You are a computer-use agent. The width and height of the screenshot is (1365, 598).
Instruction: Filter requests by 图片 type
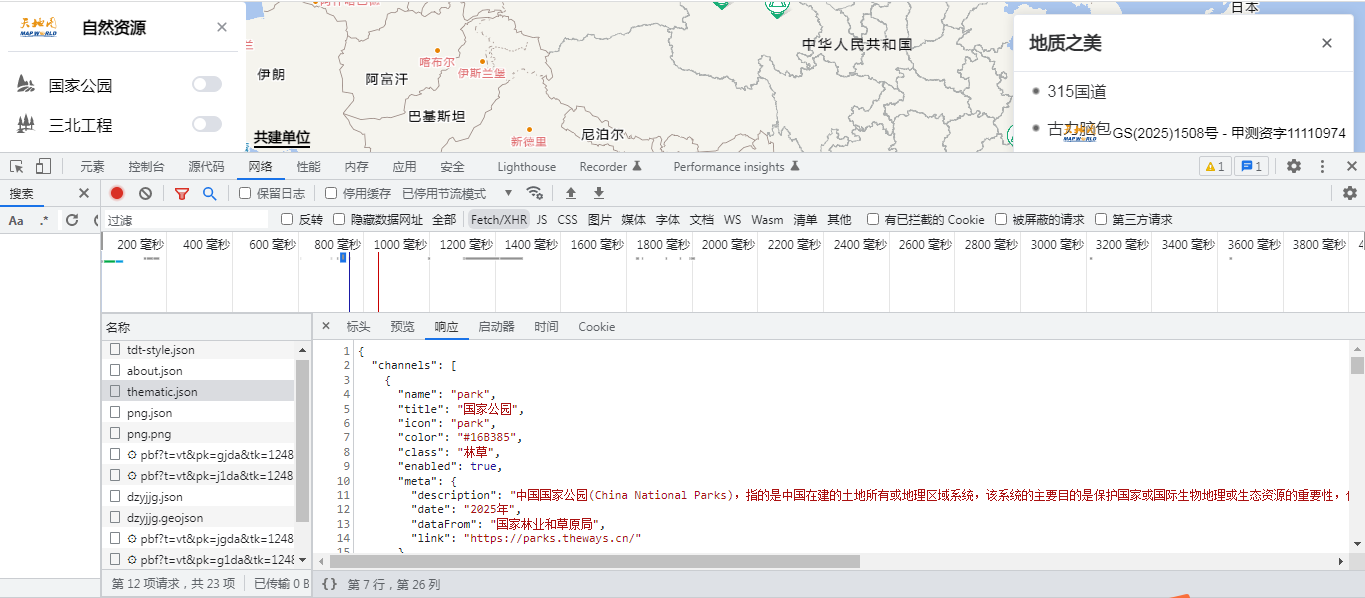click(600, 219)
